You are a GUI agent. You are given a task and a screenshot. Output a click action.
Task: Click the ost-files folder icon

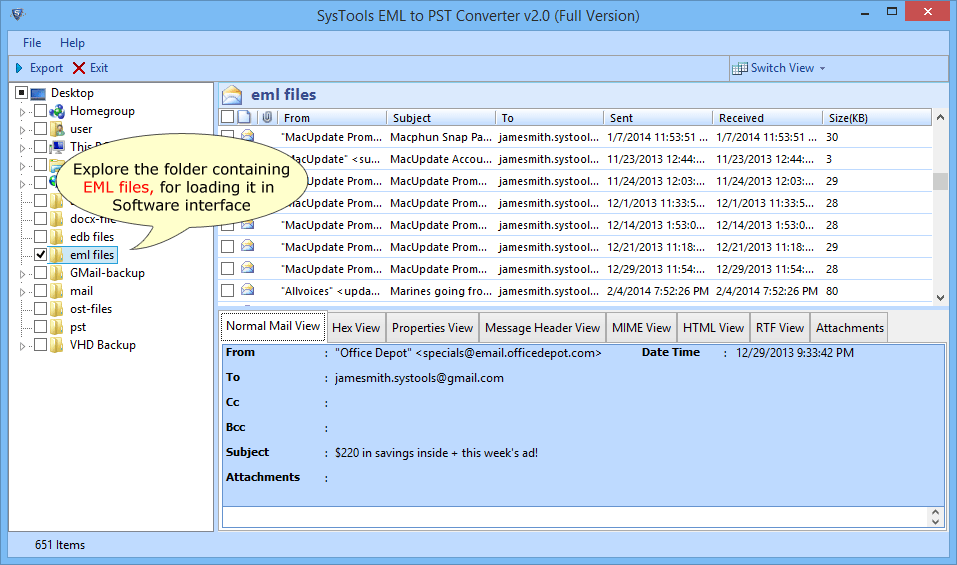tap(57, 309)
